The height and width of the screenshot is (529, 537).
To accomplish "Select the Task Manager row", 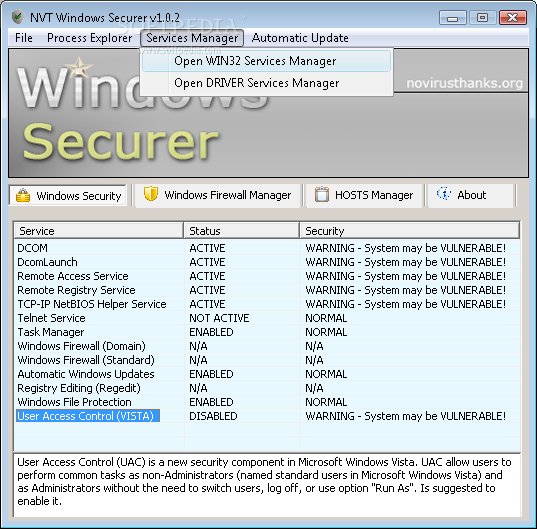I will click(x=267, y=332).
